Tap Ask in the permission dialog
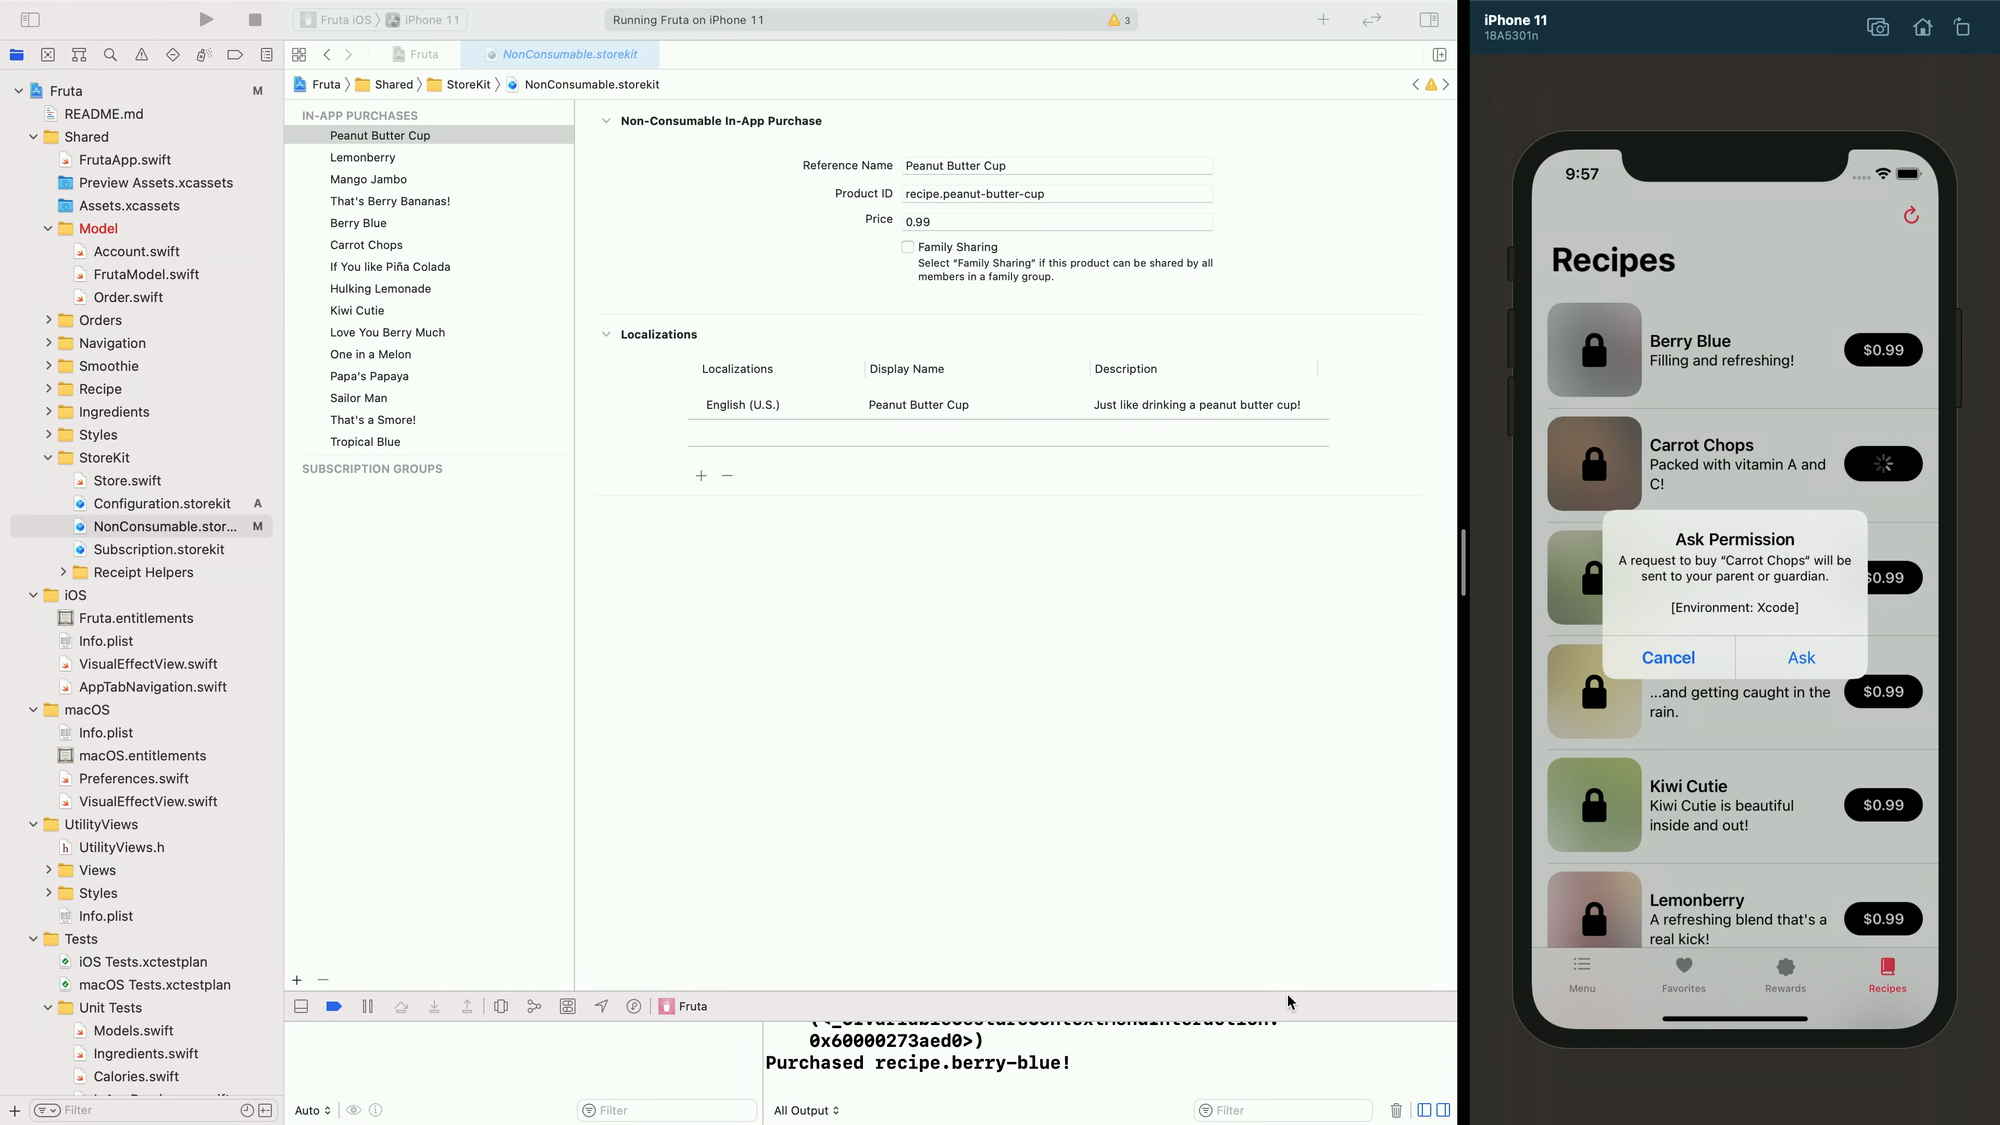Viewport: 2000px width, 1125px height. [1800, 657]
